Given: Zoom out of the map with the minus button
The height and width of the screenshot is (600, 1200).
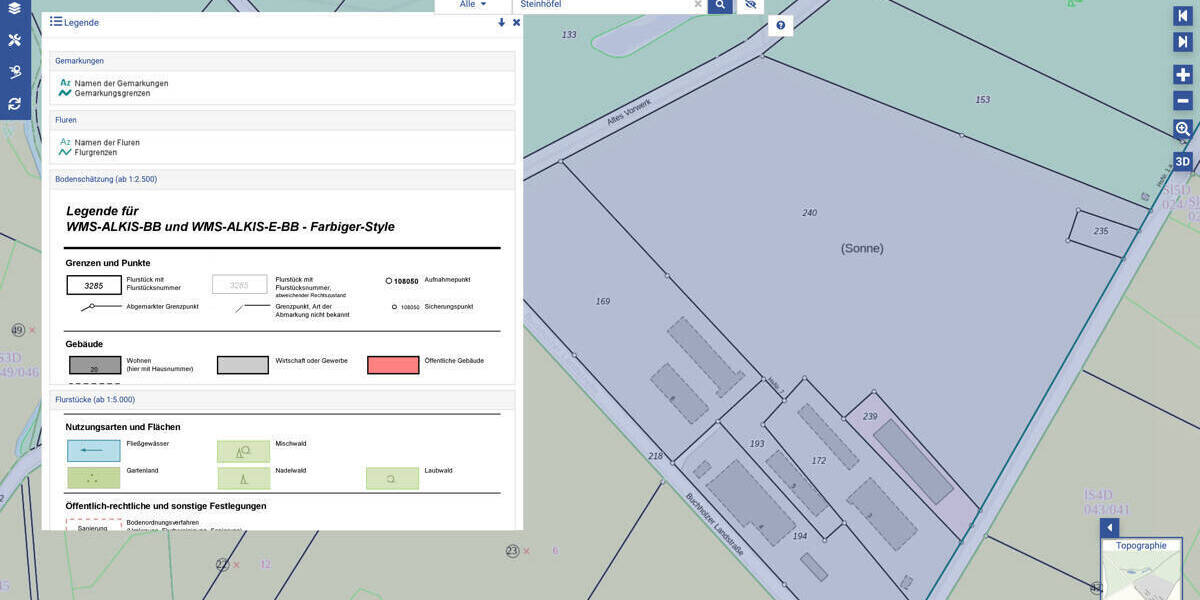Looking at the screenshot, I should (1183, 101).
